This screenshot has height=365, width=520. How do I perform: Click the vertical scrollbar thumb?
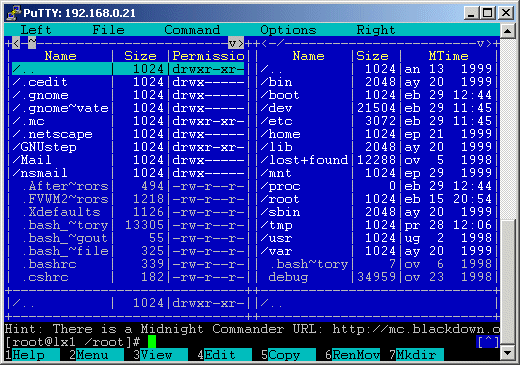508,282
